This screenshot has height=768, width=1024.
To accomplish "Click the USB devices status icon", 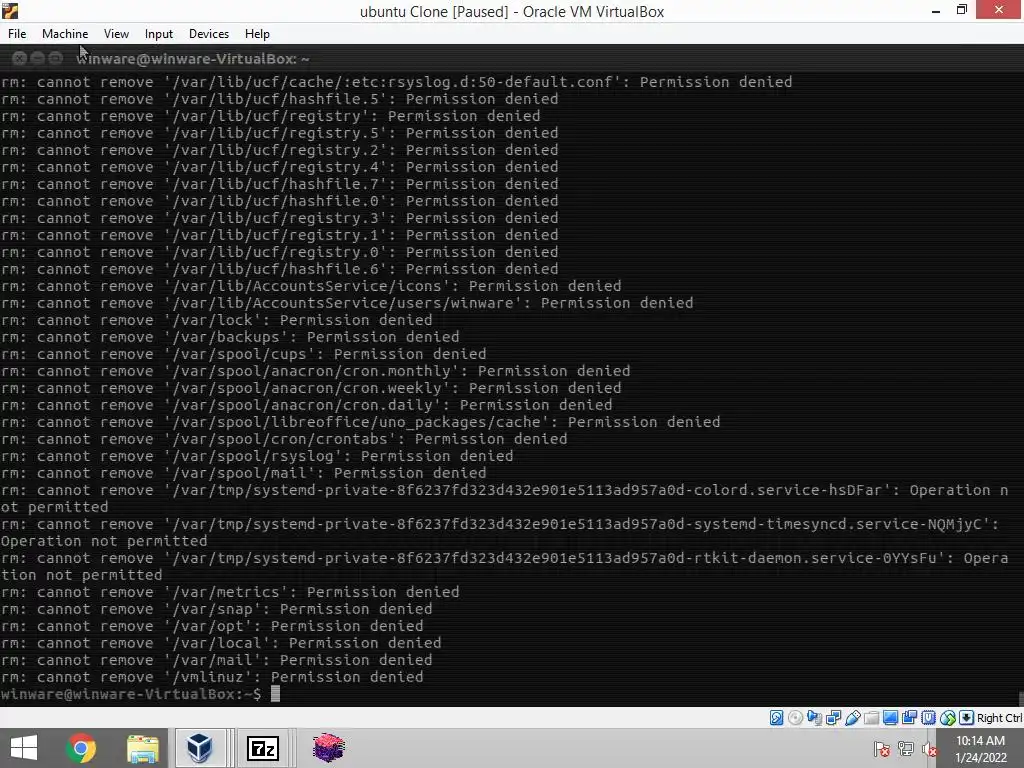I will 852,718.
